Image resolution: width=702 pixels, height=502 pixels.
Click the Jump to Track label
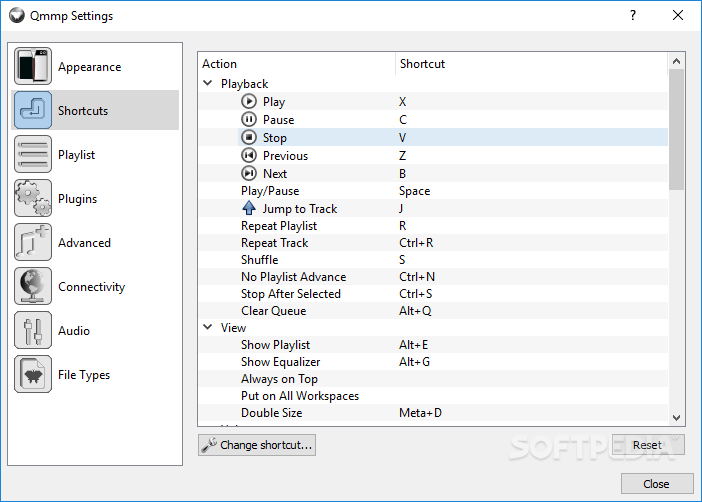[300, 209]
